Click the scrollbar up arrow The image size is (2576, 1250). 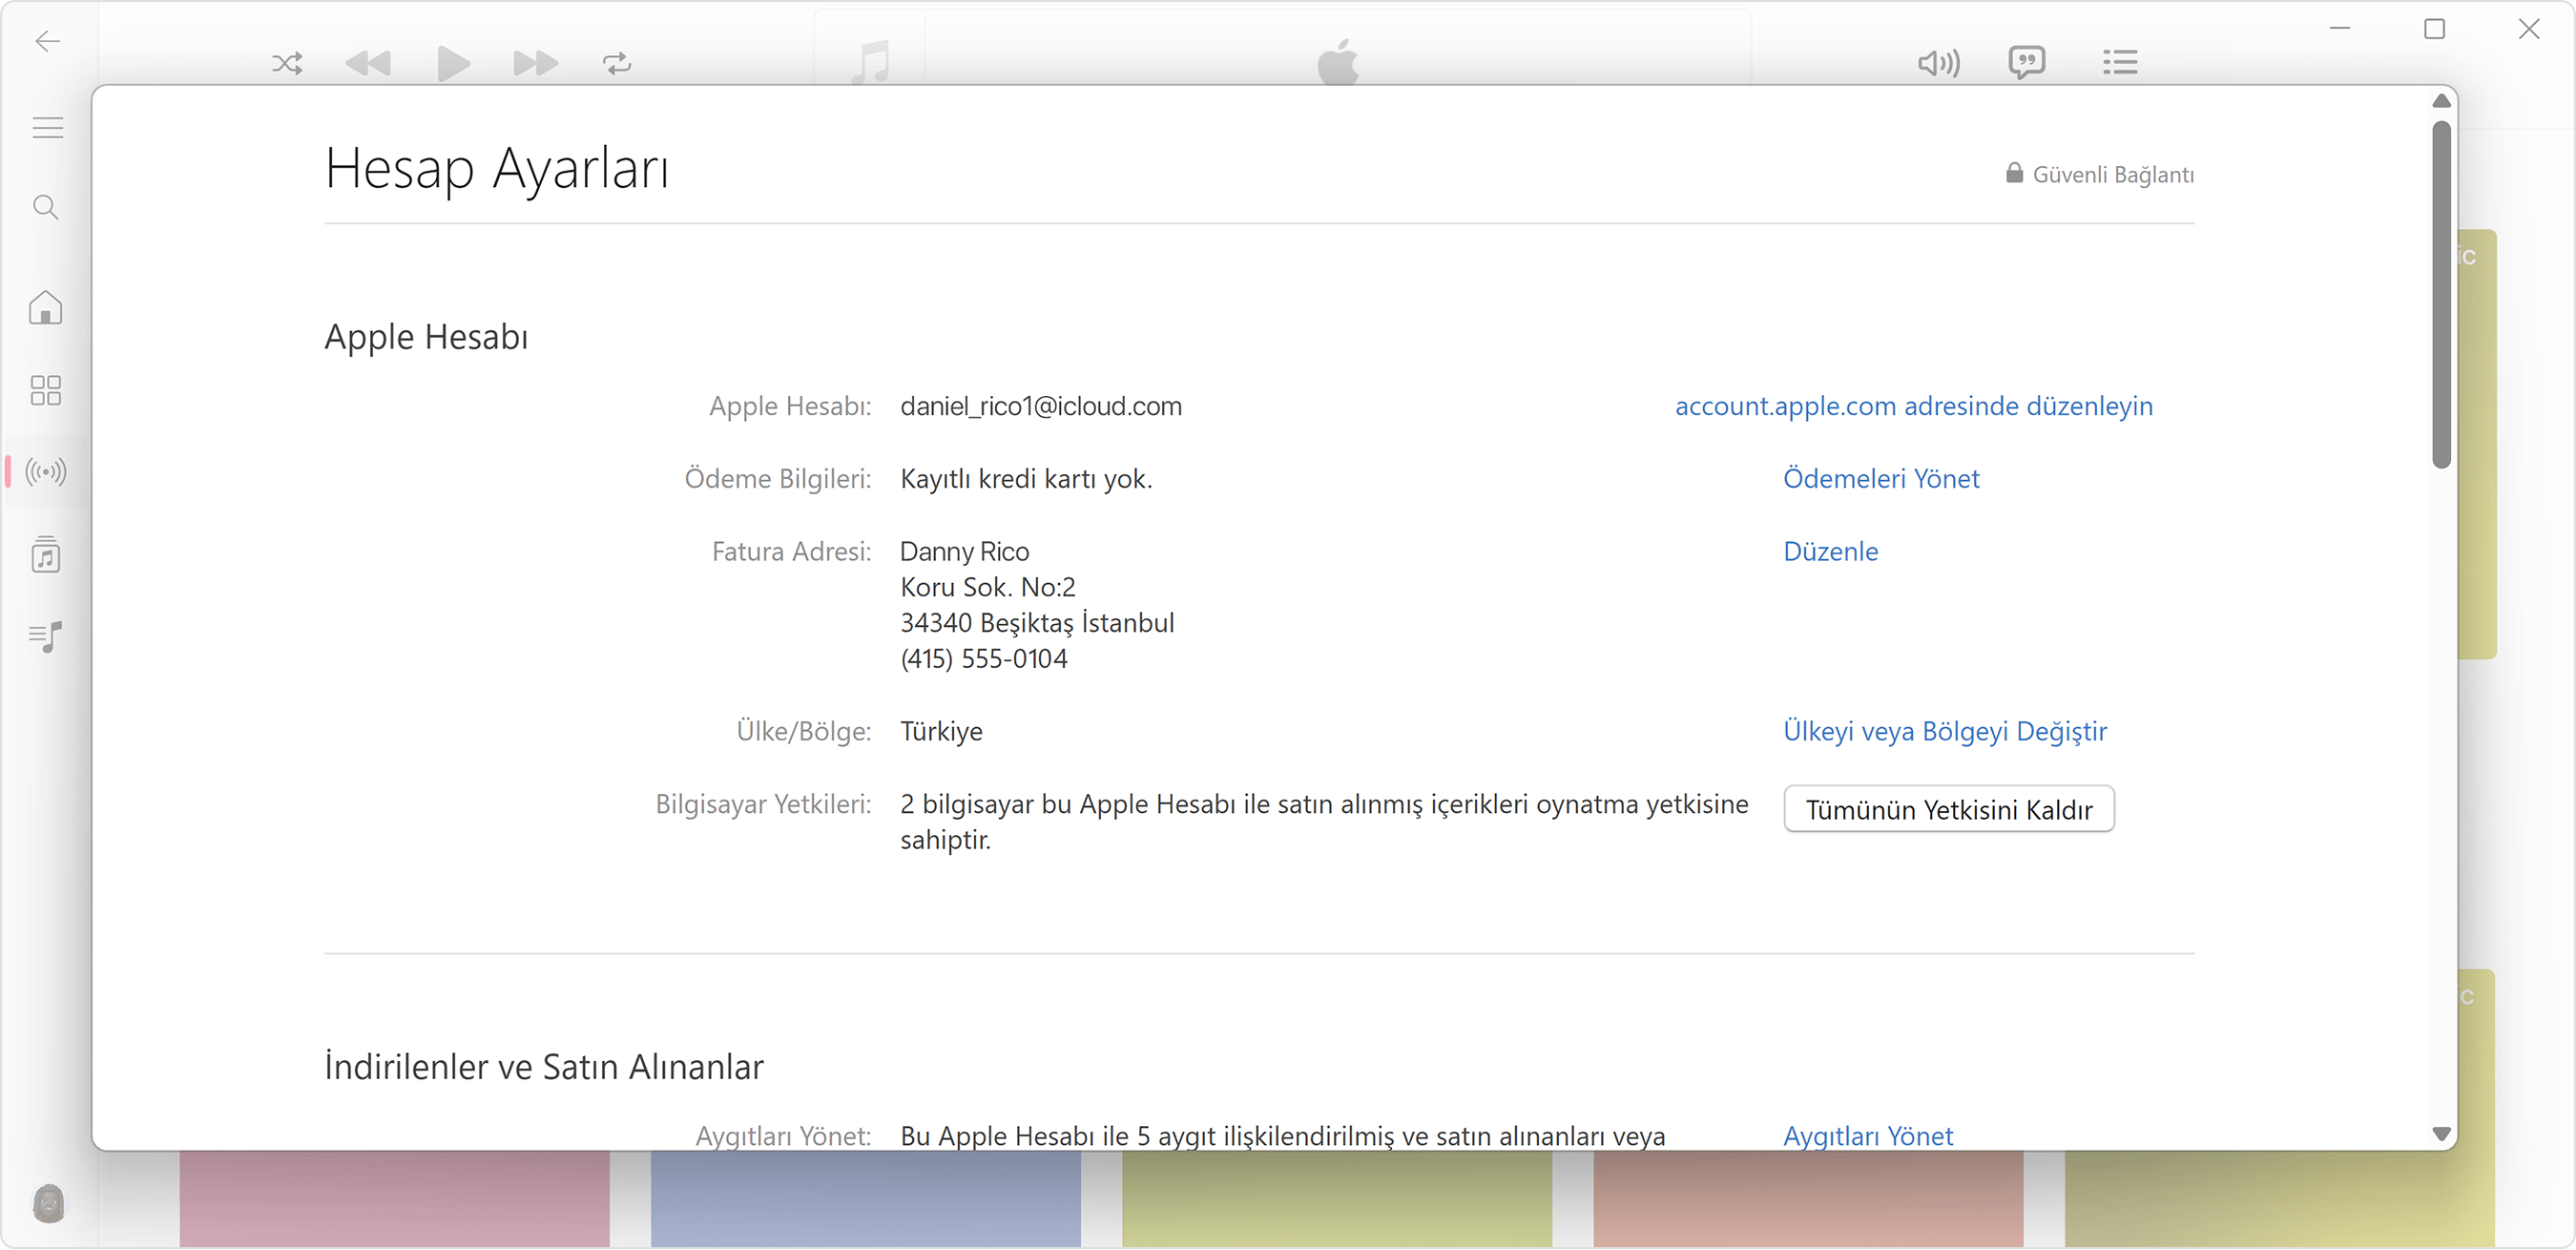[2441, 101]
